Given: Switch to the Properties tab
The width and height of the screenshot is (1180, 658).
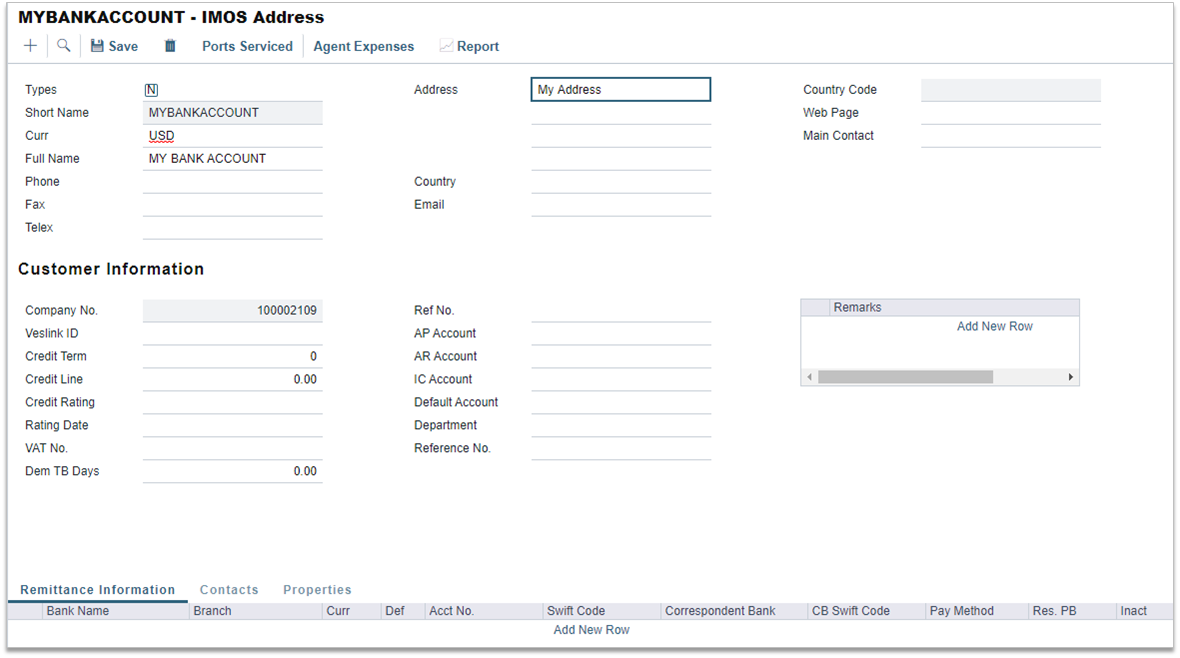Looking at the screenshot, I should coord(317,590).
